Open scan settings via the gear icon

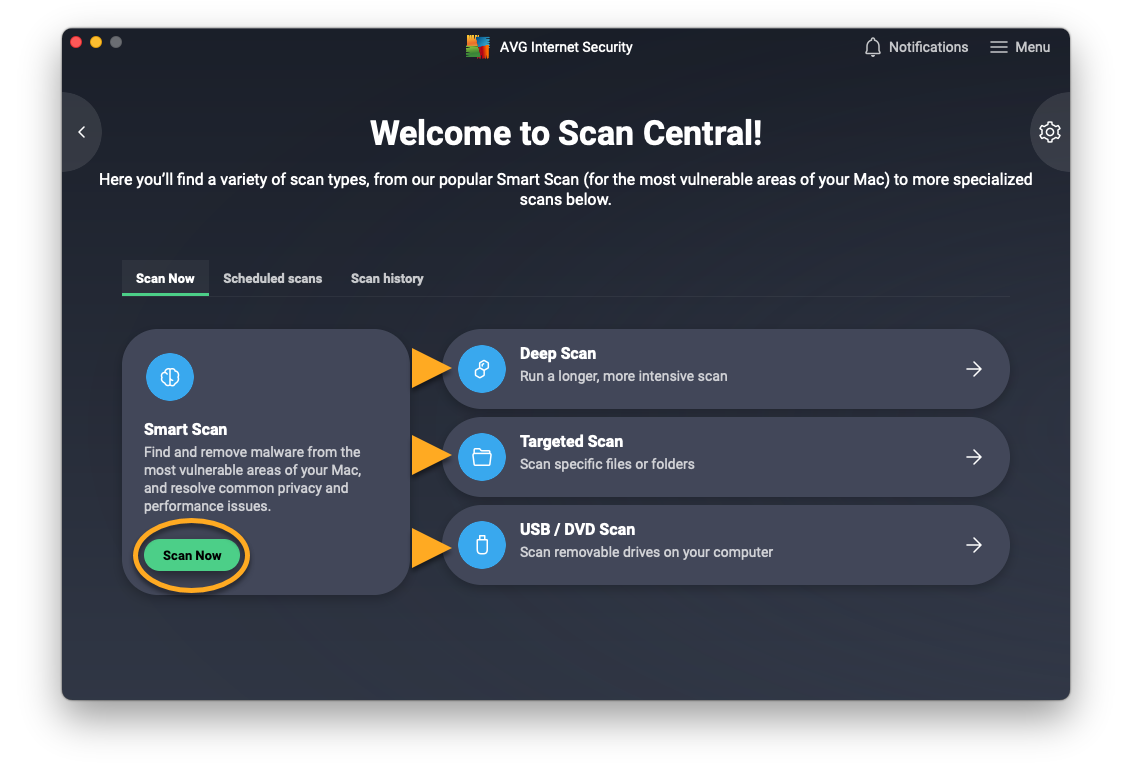pos(1049,132)
